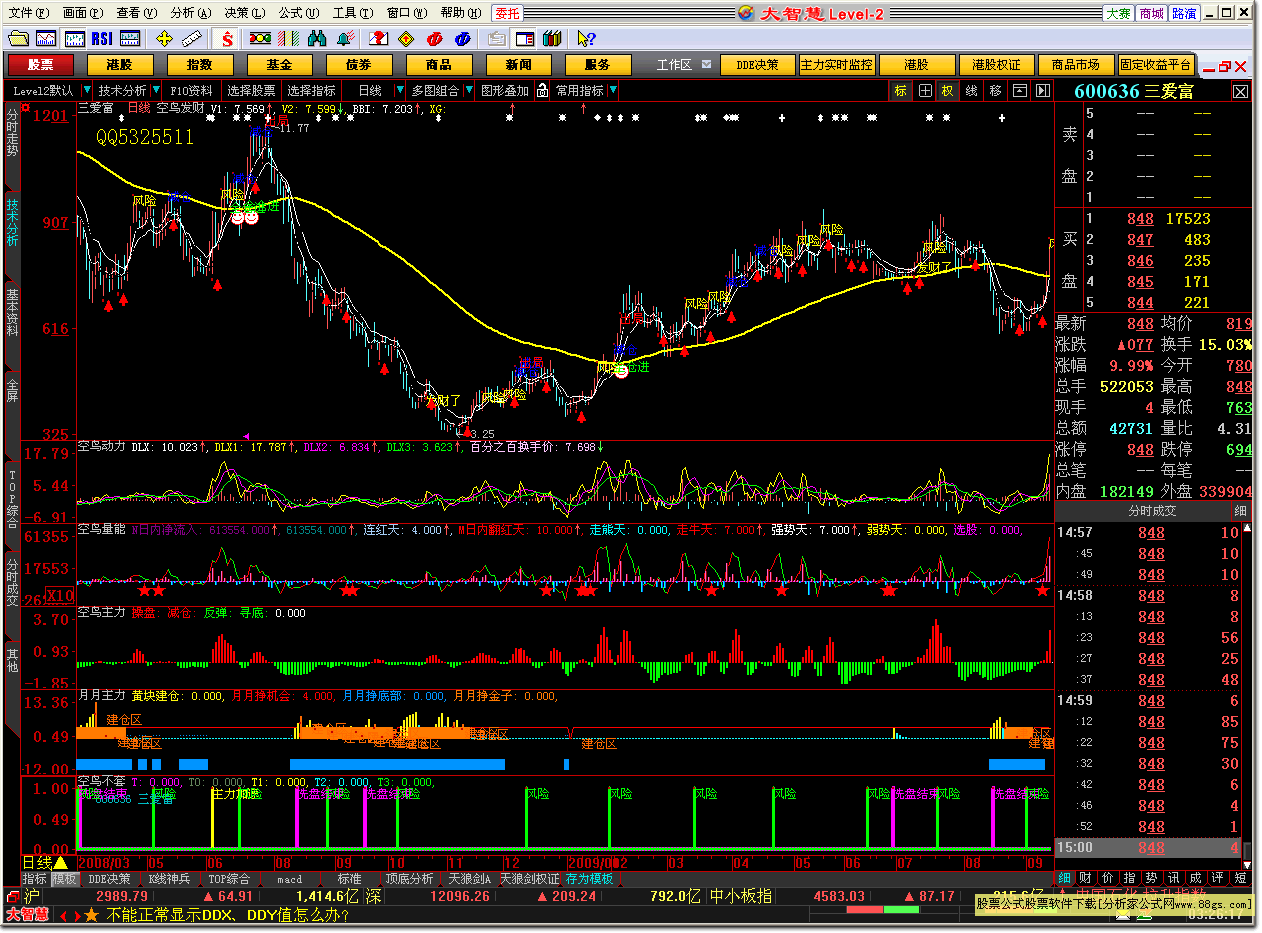Open the 工具 menu
The height and width of the screenshot is (933, 1262).
(352, 13)
